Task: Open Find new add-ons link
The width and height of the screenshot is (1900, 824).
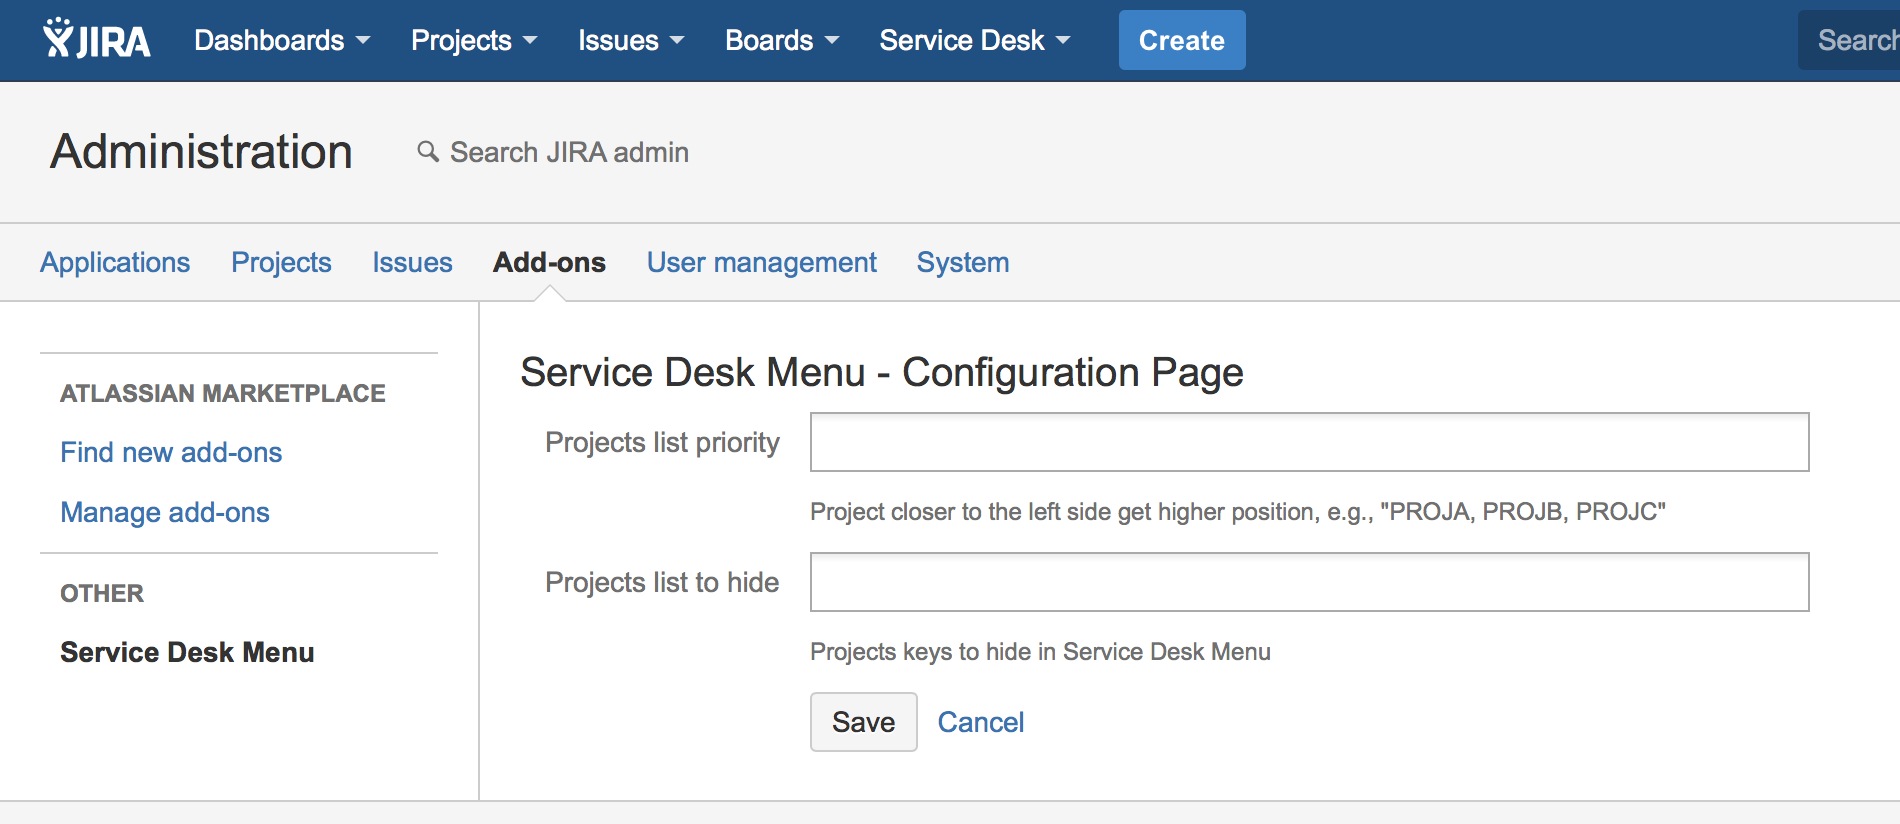Action: 171,452
